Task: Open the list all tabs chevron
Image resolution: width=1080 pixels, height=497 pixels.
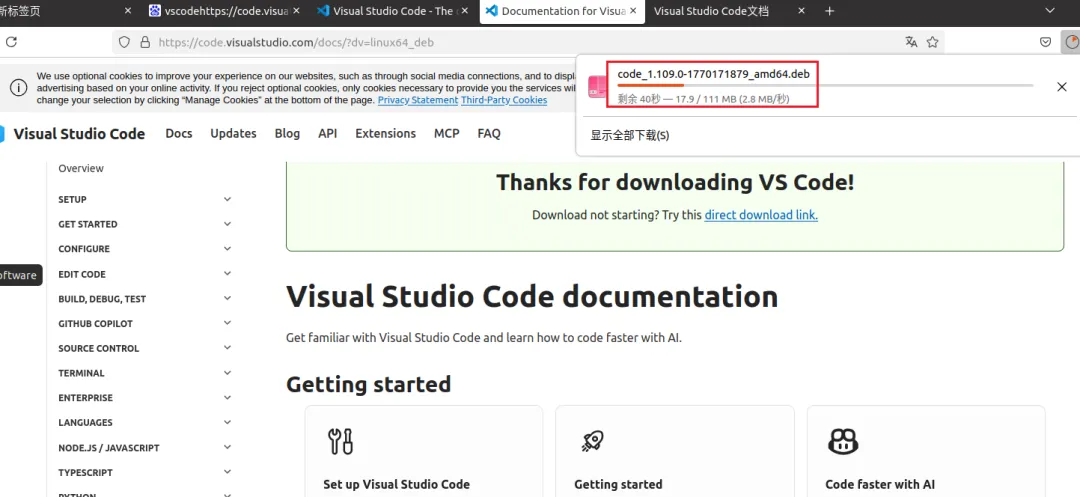Action: (x=1050, y=11)
